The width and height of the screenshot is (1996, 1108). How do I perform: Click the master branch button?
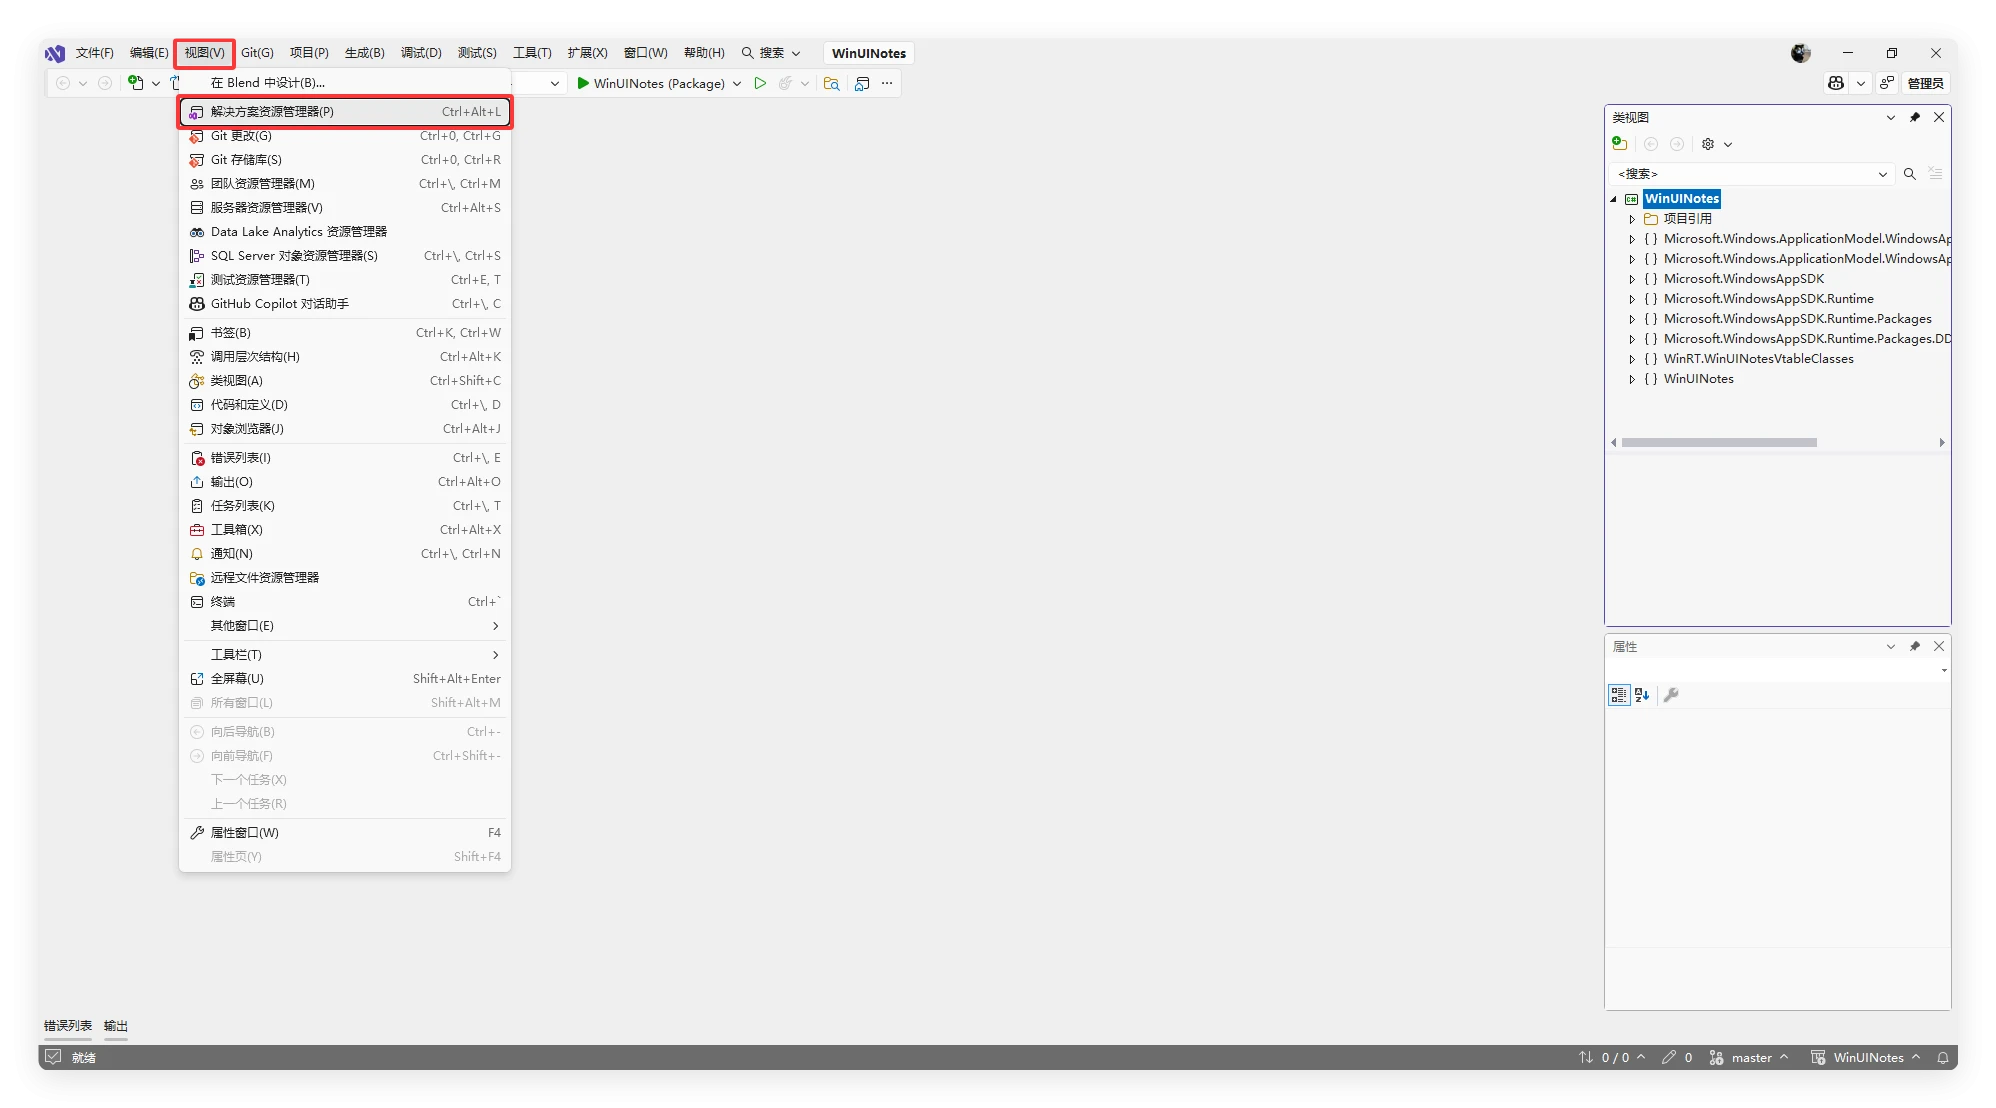click(x=1751, y=1057)
